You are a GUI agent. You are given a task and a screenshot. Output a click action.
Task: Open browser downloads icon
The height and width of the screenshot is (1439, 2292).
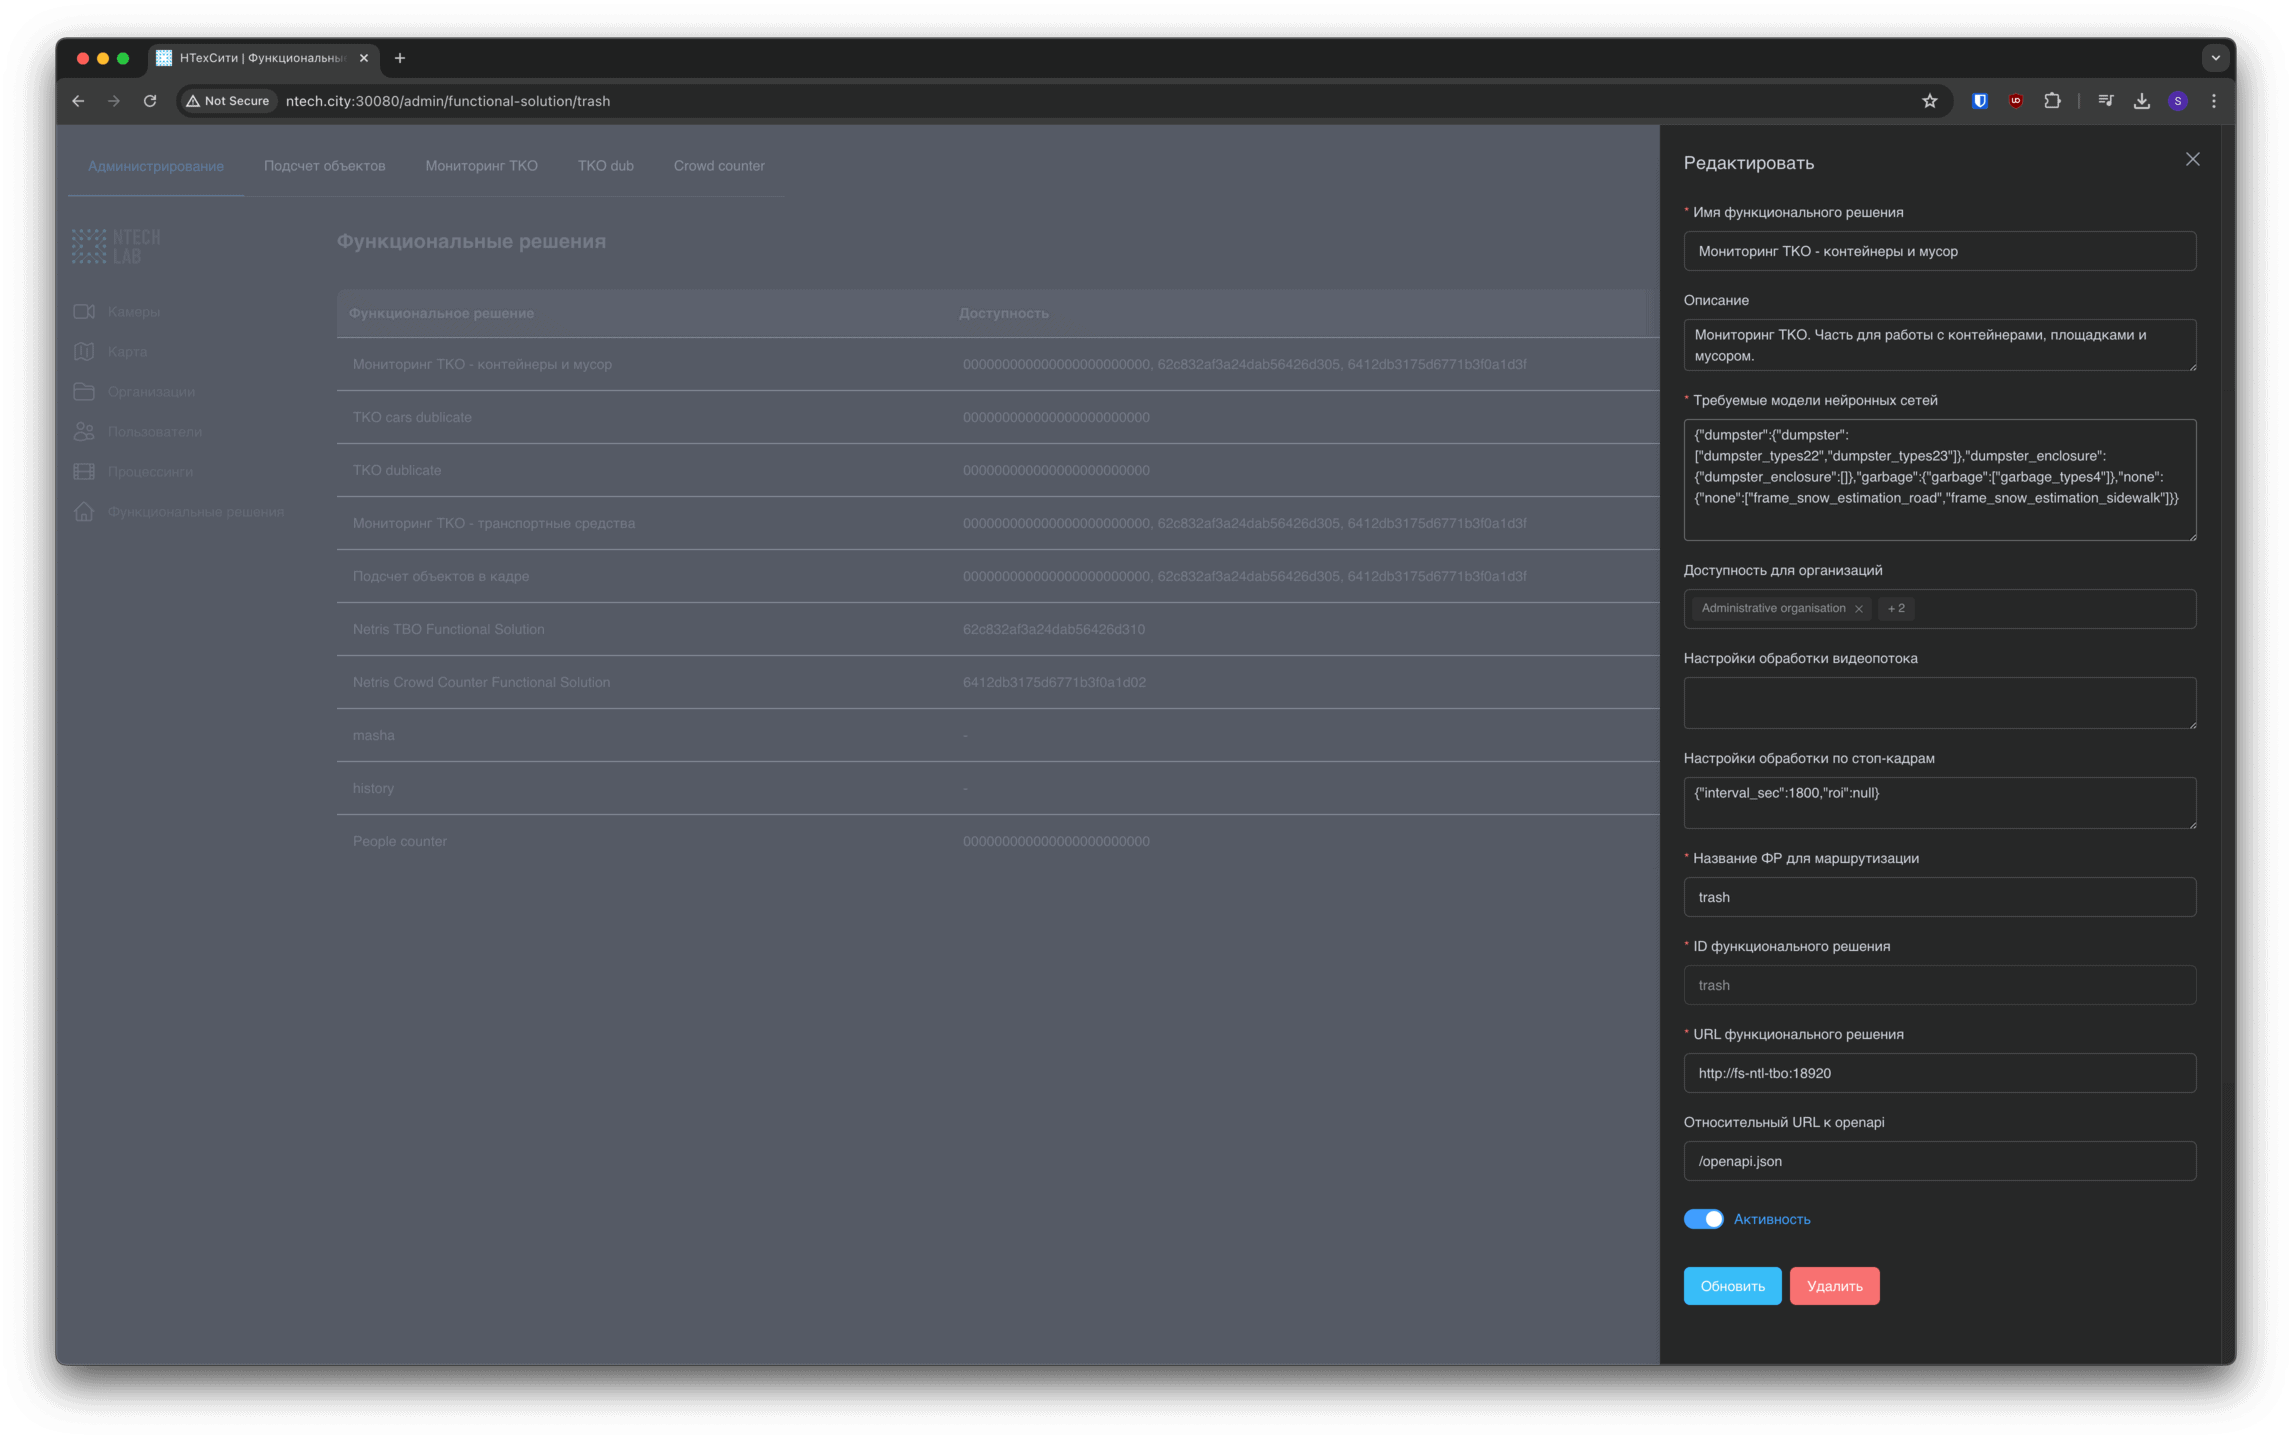[x=2141, y=101]
